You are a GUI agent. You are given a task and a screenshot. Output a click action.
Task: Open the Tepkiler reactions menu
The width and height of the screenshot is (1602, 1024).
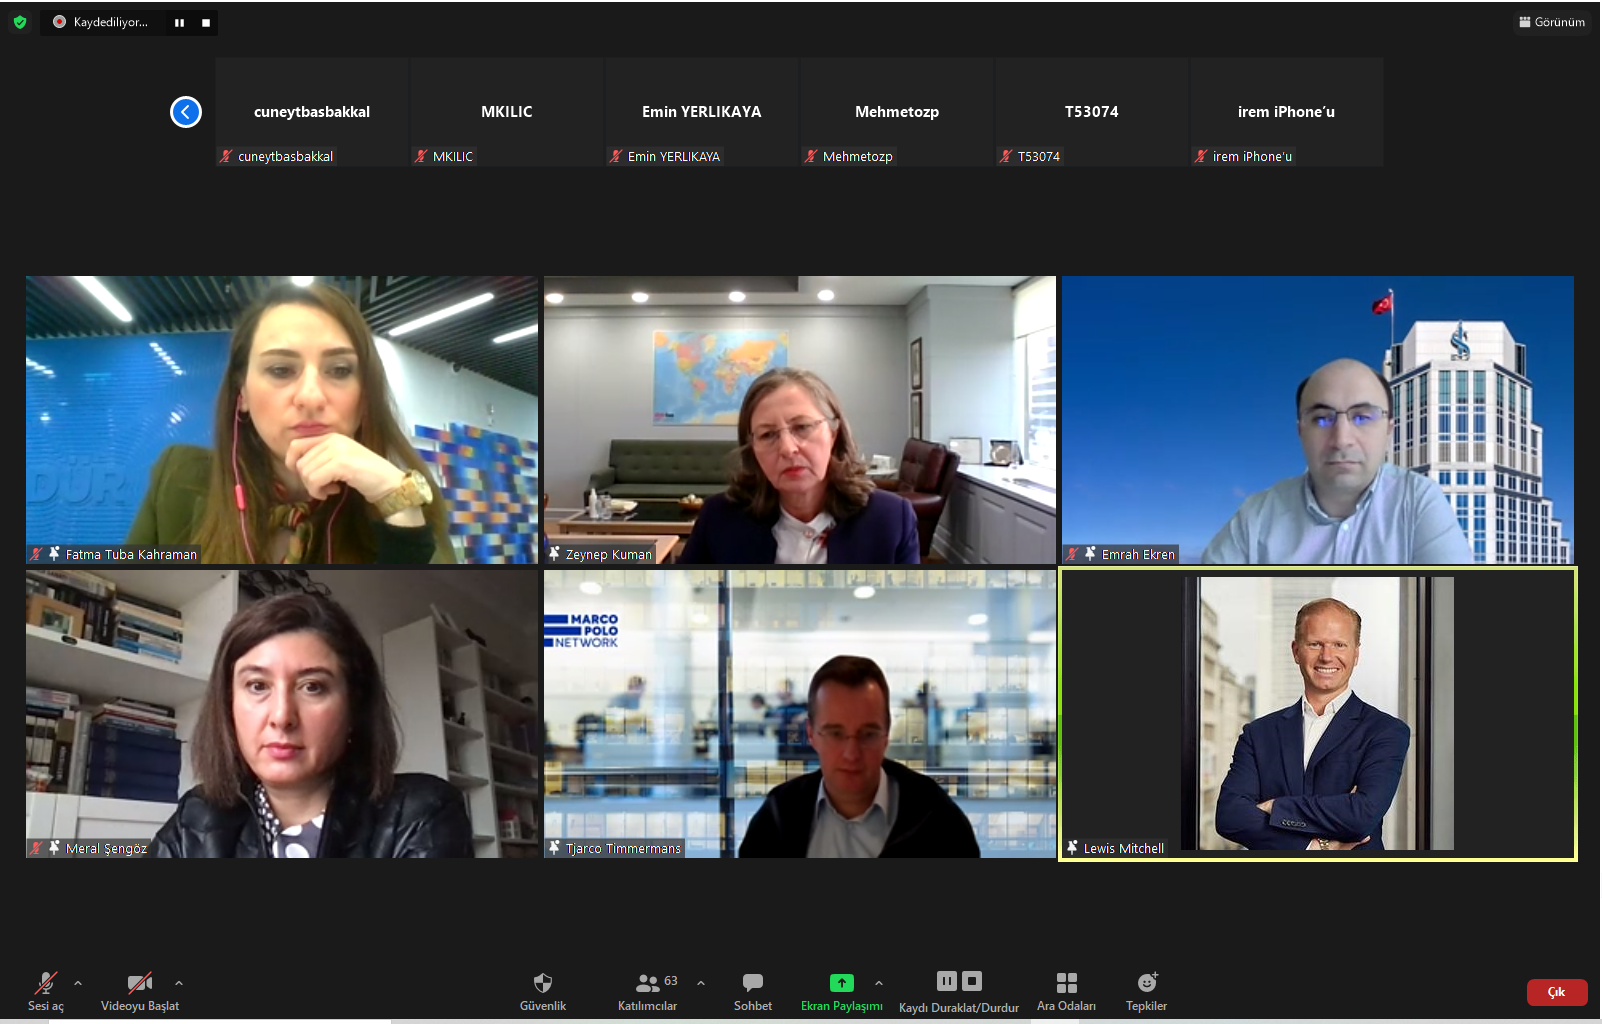pos(1147,991)
